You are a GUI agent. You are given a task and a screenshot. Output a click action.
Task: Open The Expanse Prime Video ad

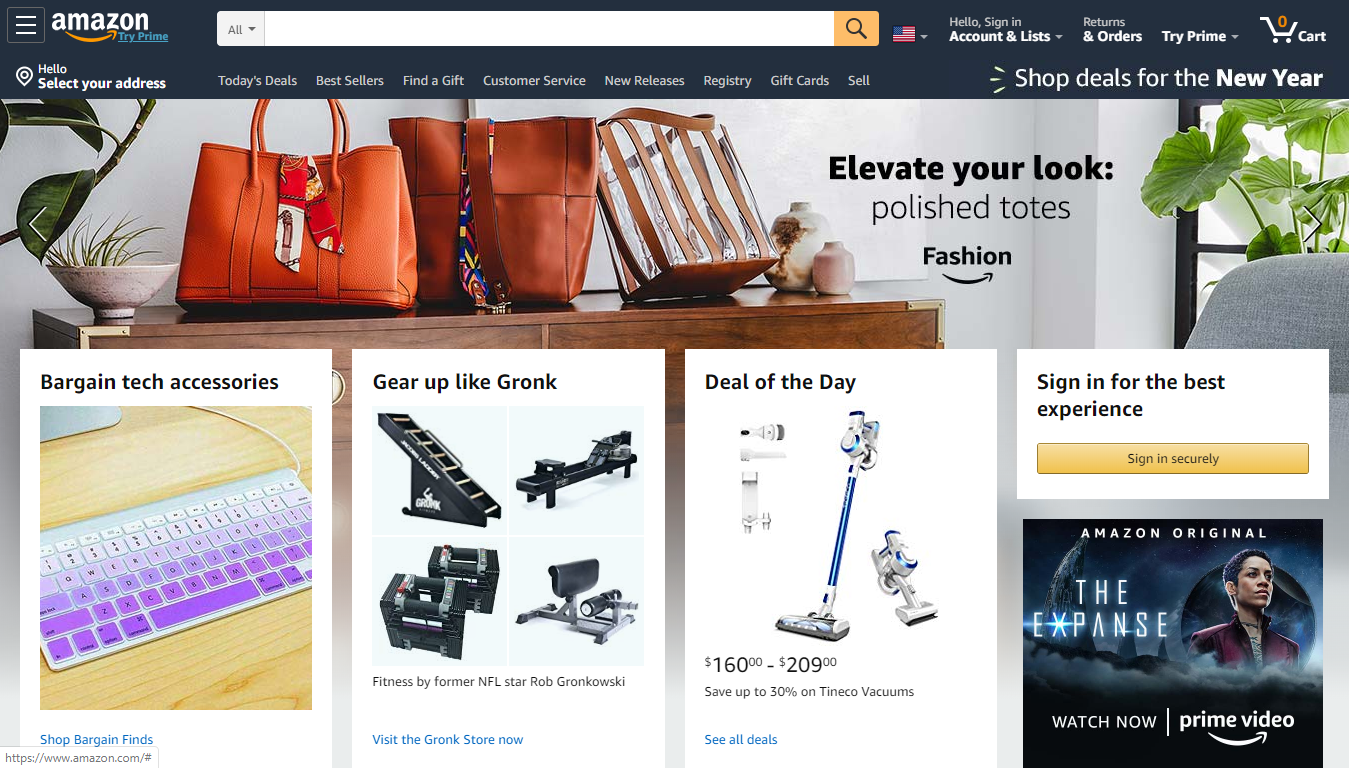1173,643
